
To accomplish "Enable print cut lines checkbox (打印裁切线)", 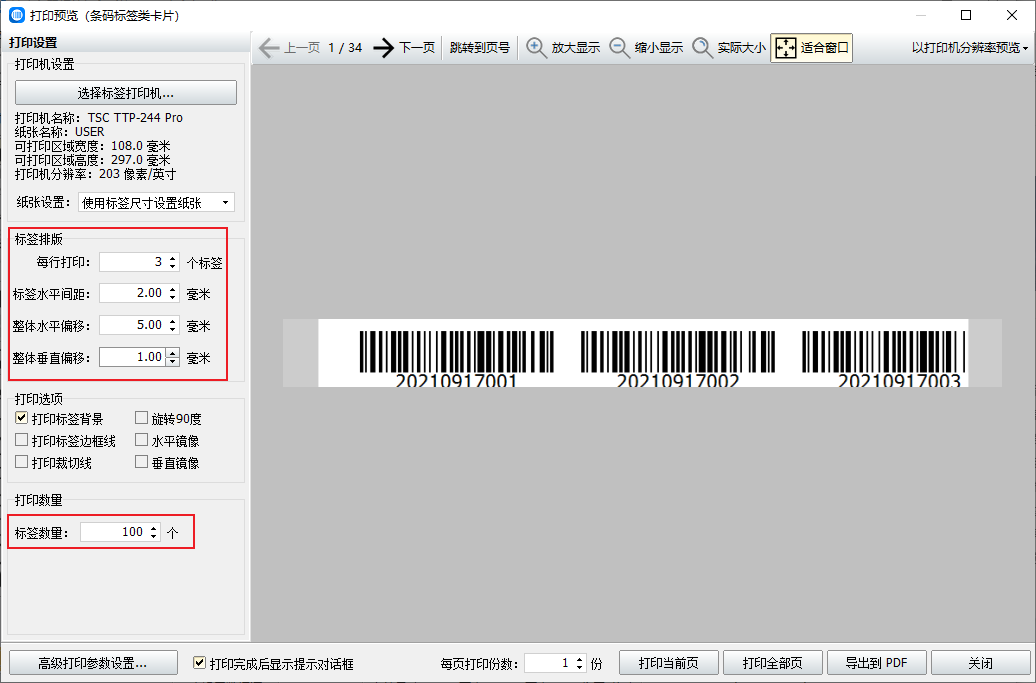I will (22, 463).
